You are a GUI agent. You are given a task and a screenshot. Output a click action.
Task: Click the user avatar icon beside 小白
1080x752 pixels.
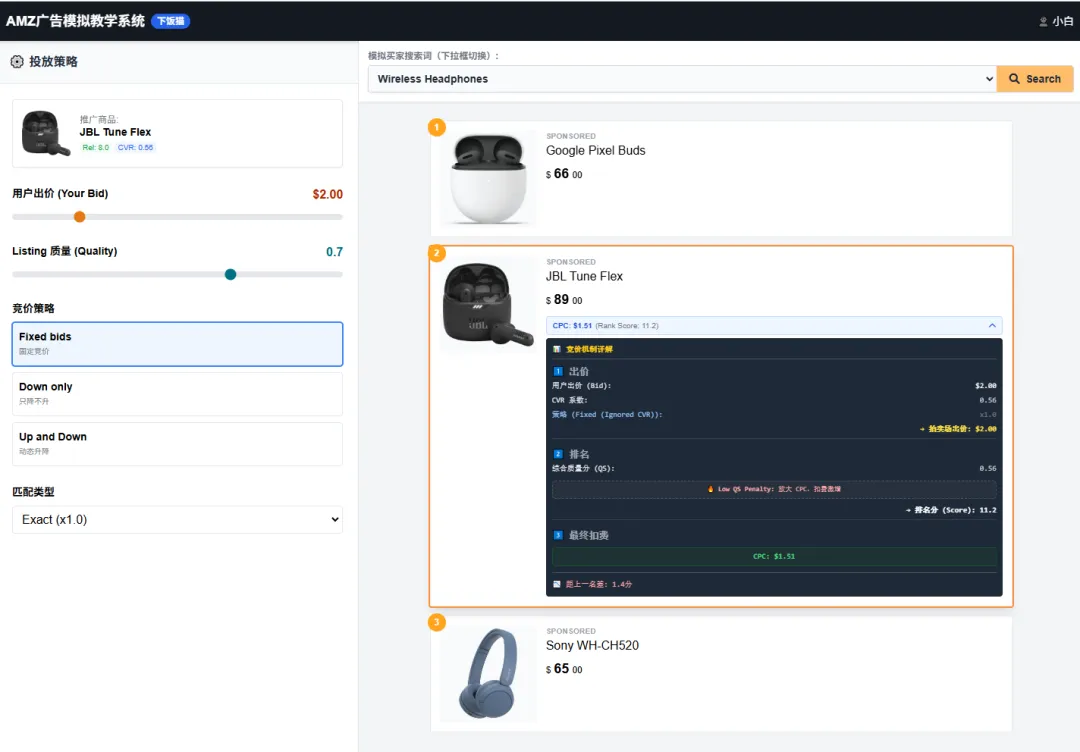click(x=1043, y=21)
